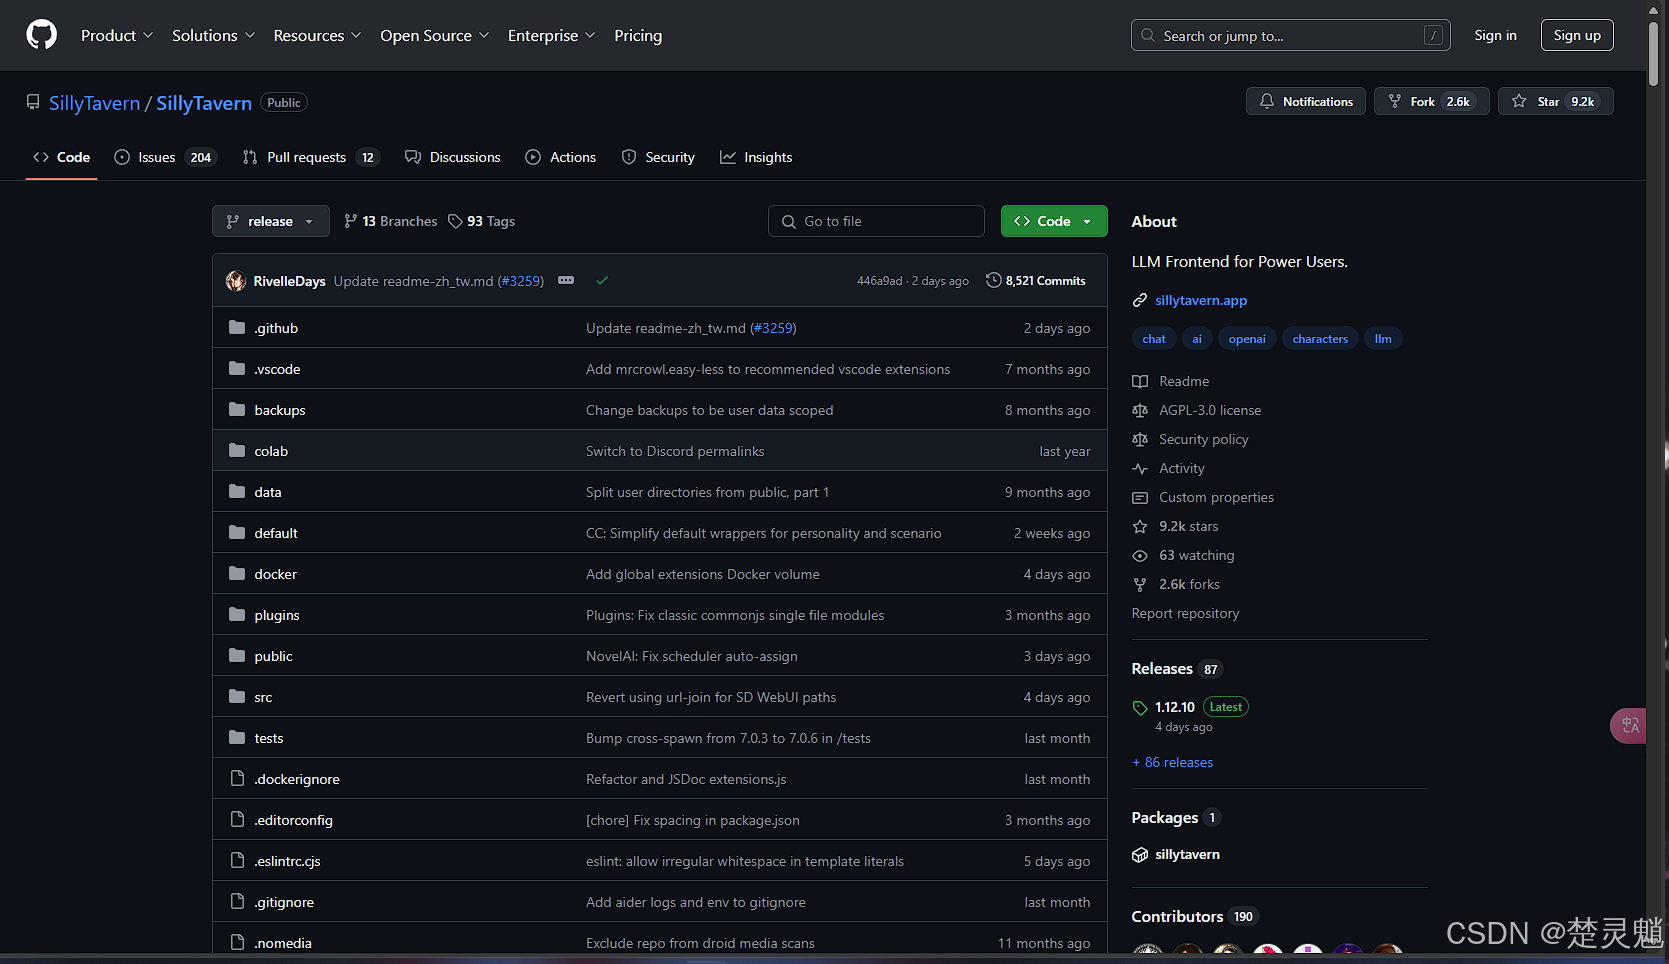Click the Pricing link in header
The height and width of the screenshot is (964, 1669).
[x=638, y=36]
